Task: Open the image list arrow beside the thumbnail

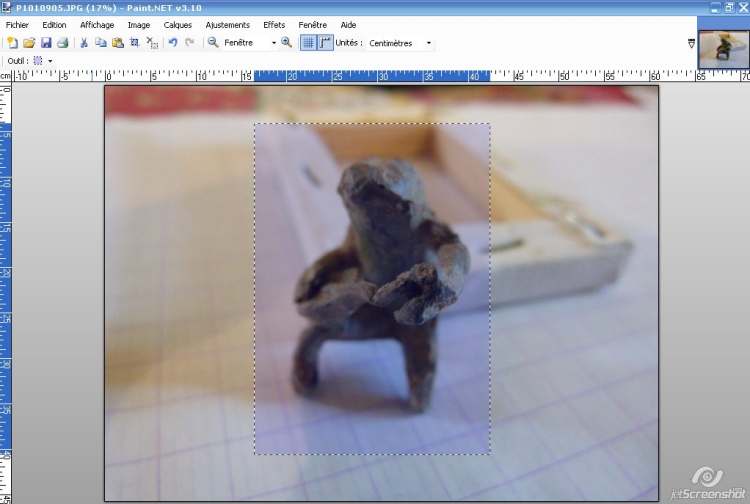Action: coord(692,44)
